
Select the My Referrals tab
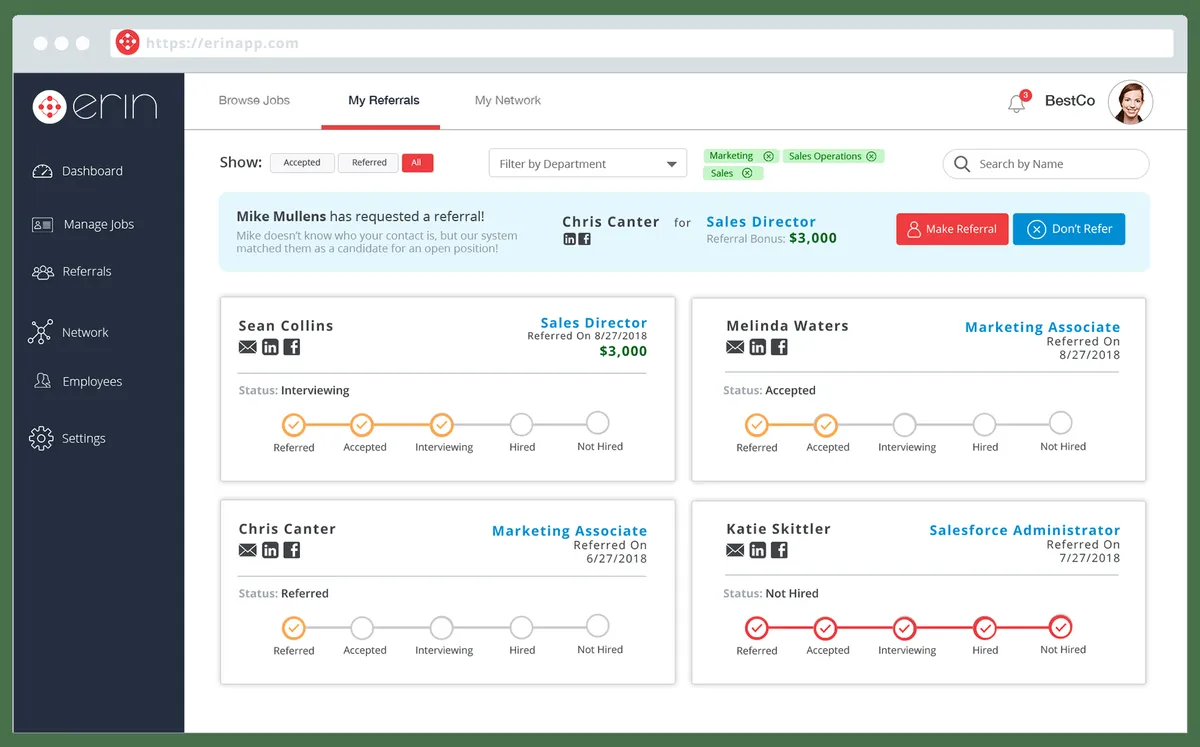pyautogui.click(x=384, y=100)
